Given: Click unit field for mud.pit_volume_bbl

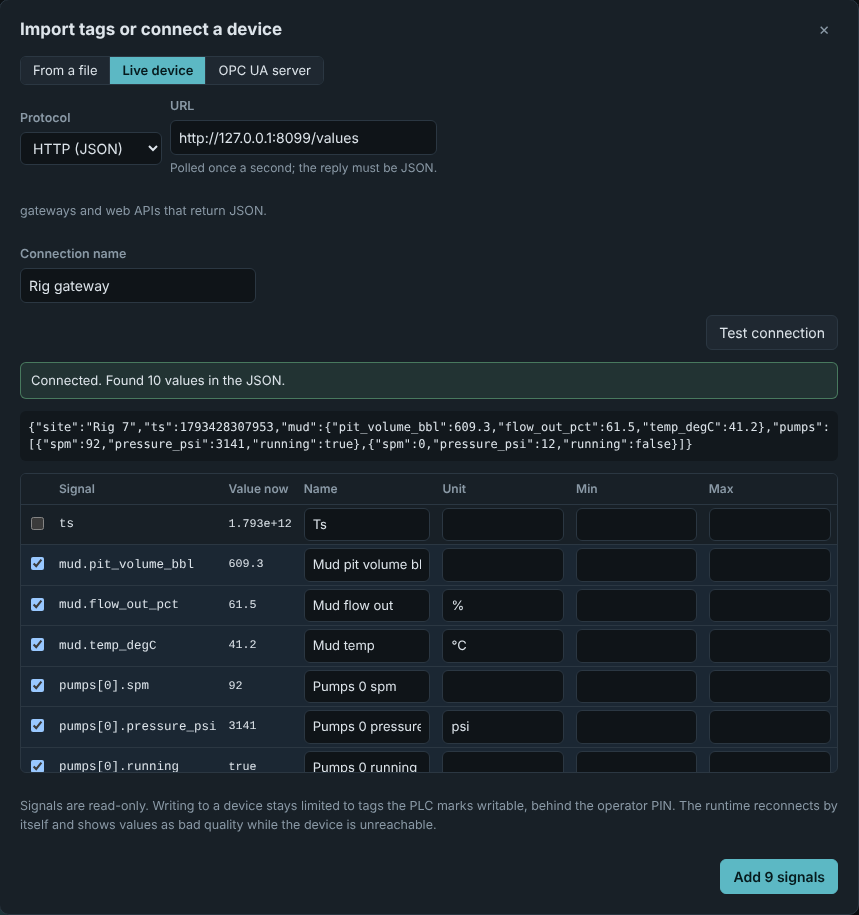Looking at the screenshot, I should [x=502, y=564].
